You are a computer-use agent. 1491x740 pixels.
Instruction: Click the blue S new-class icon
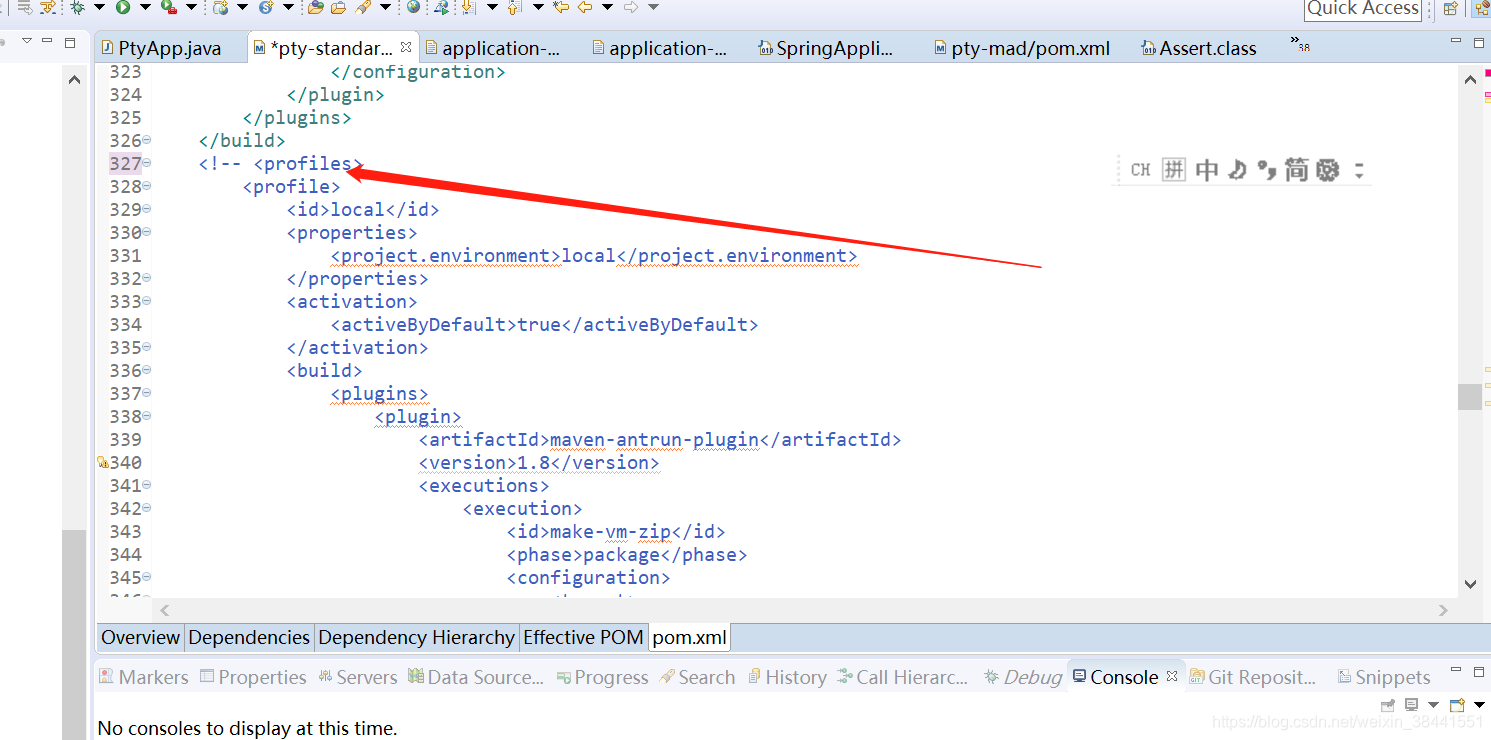click(x=266, y=7)
